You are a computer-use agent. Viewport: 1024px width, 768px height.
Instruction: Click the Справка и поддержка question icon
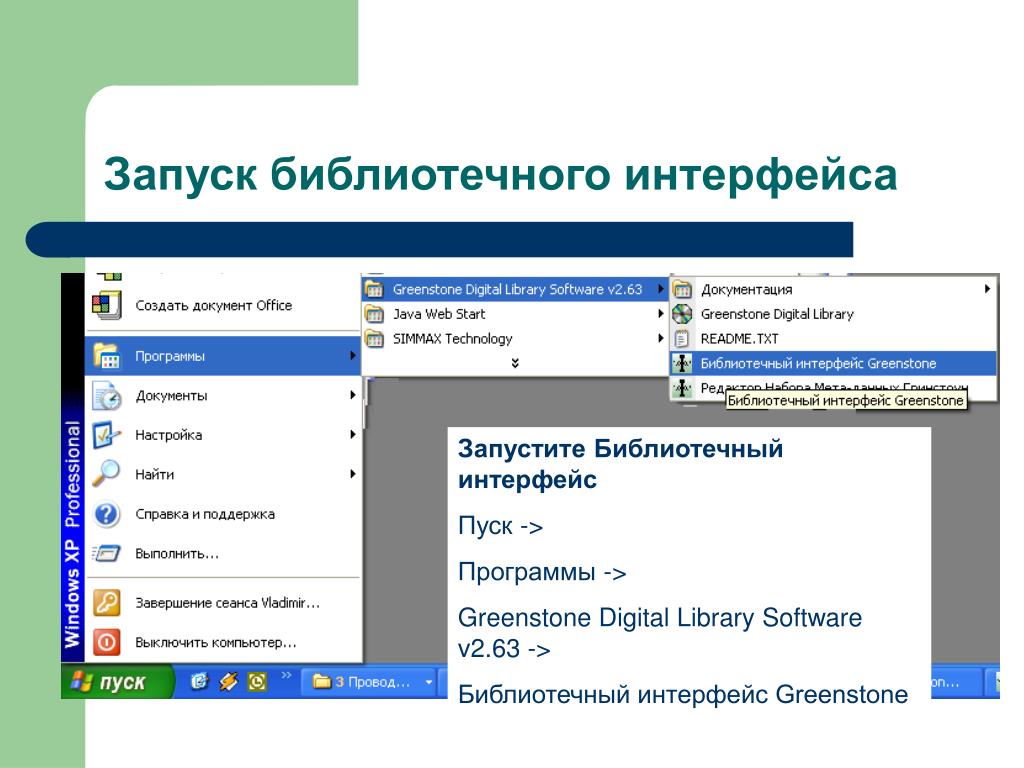[x=106, y=514]
